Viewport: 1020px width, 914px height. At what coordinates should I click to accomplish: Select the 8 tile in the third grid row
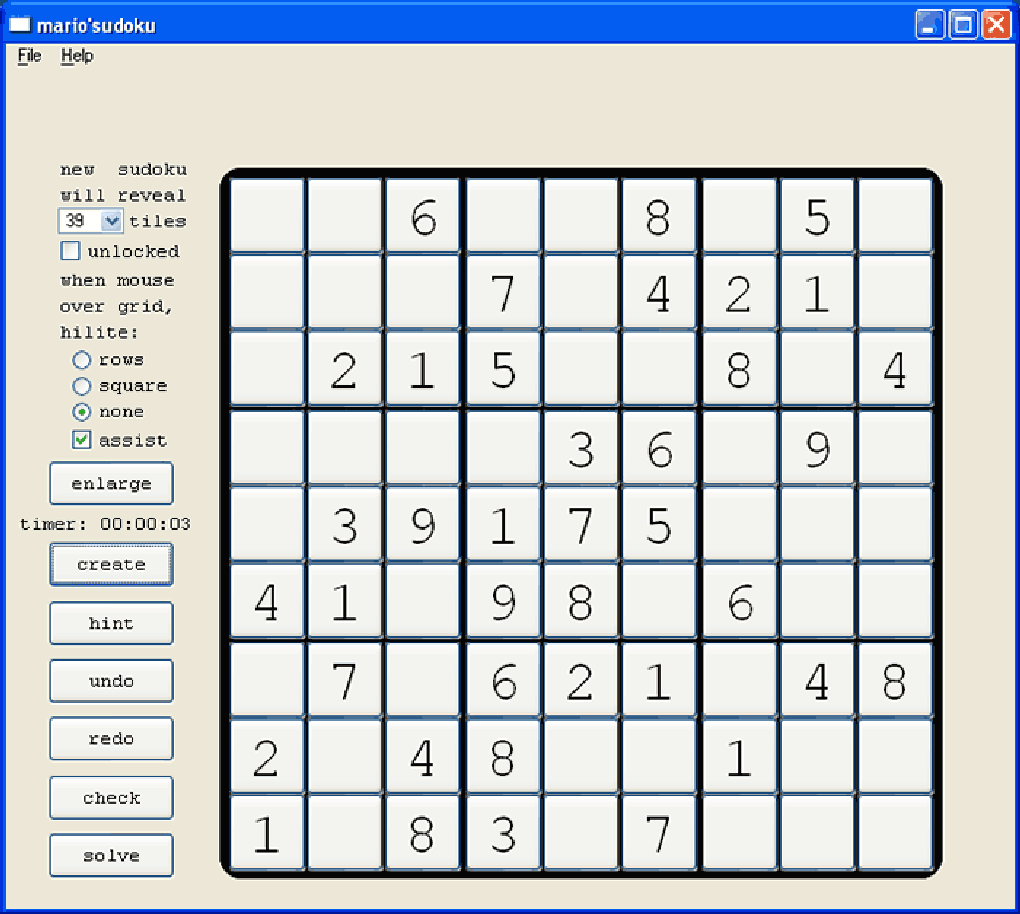[x=739, y=370]
